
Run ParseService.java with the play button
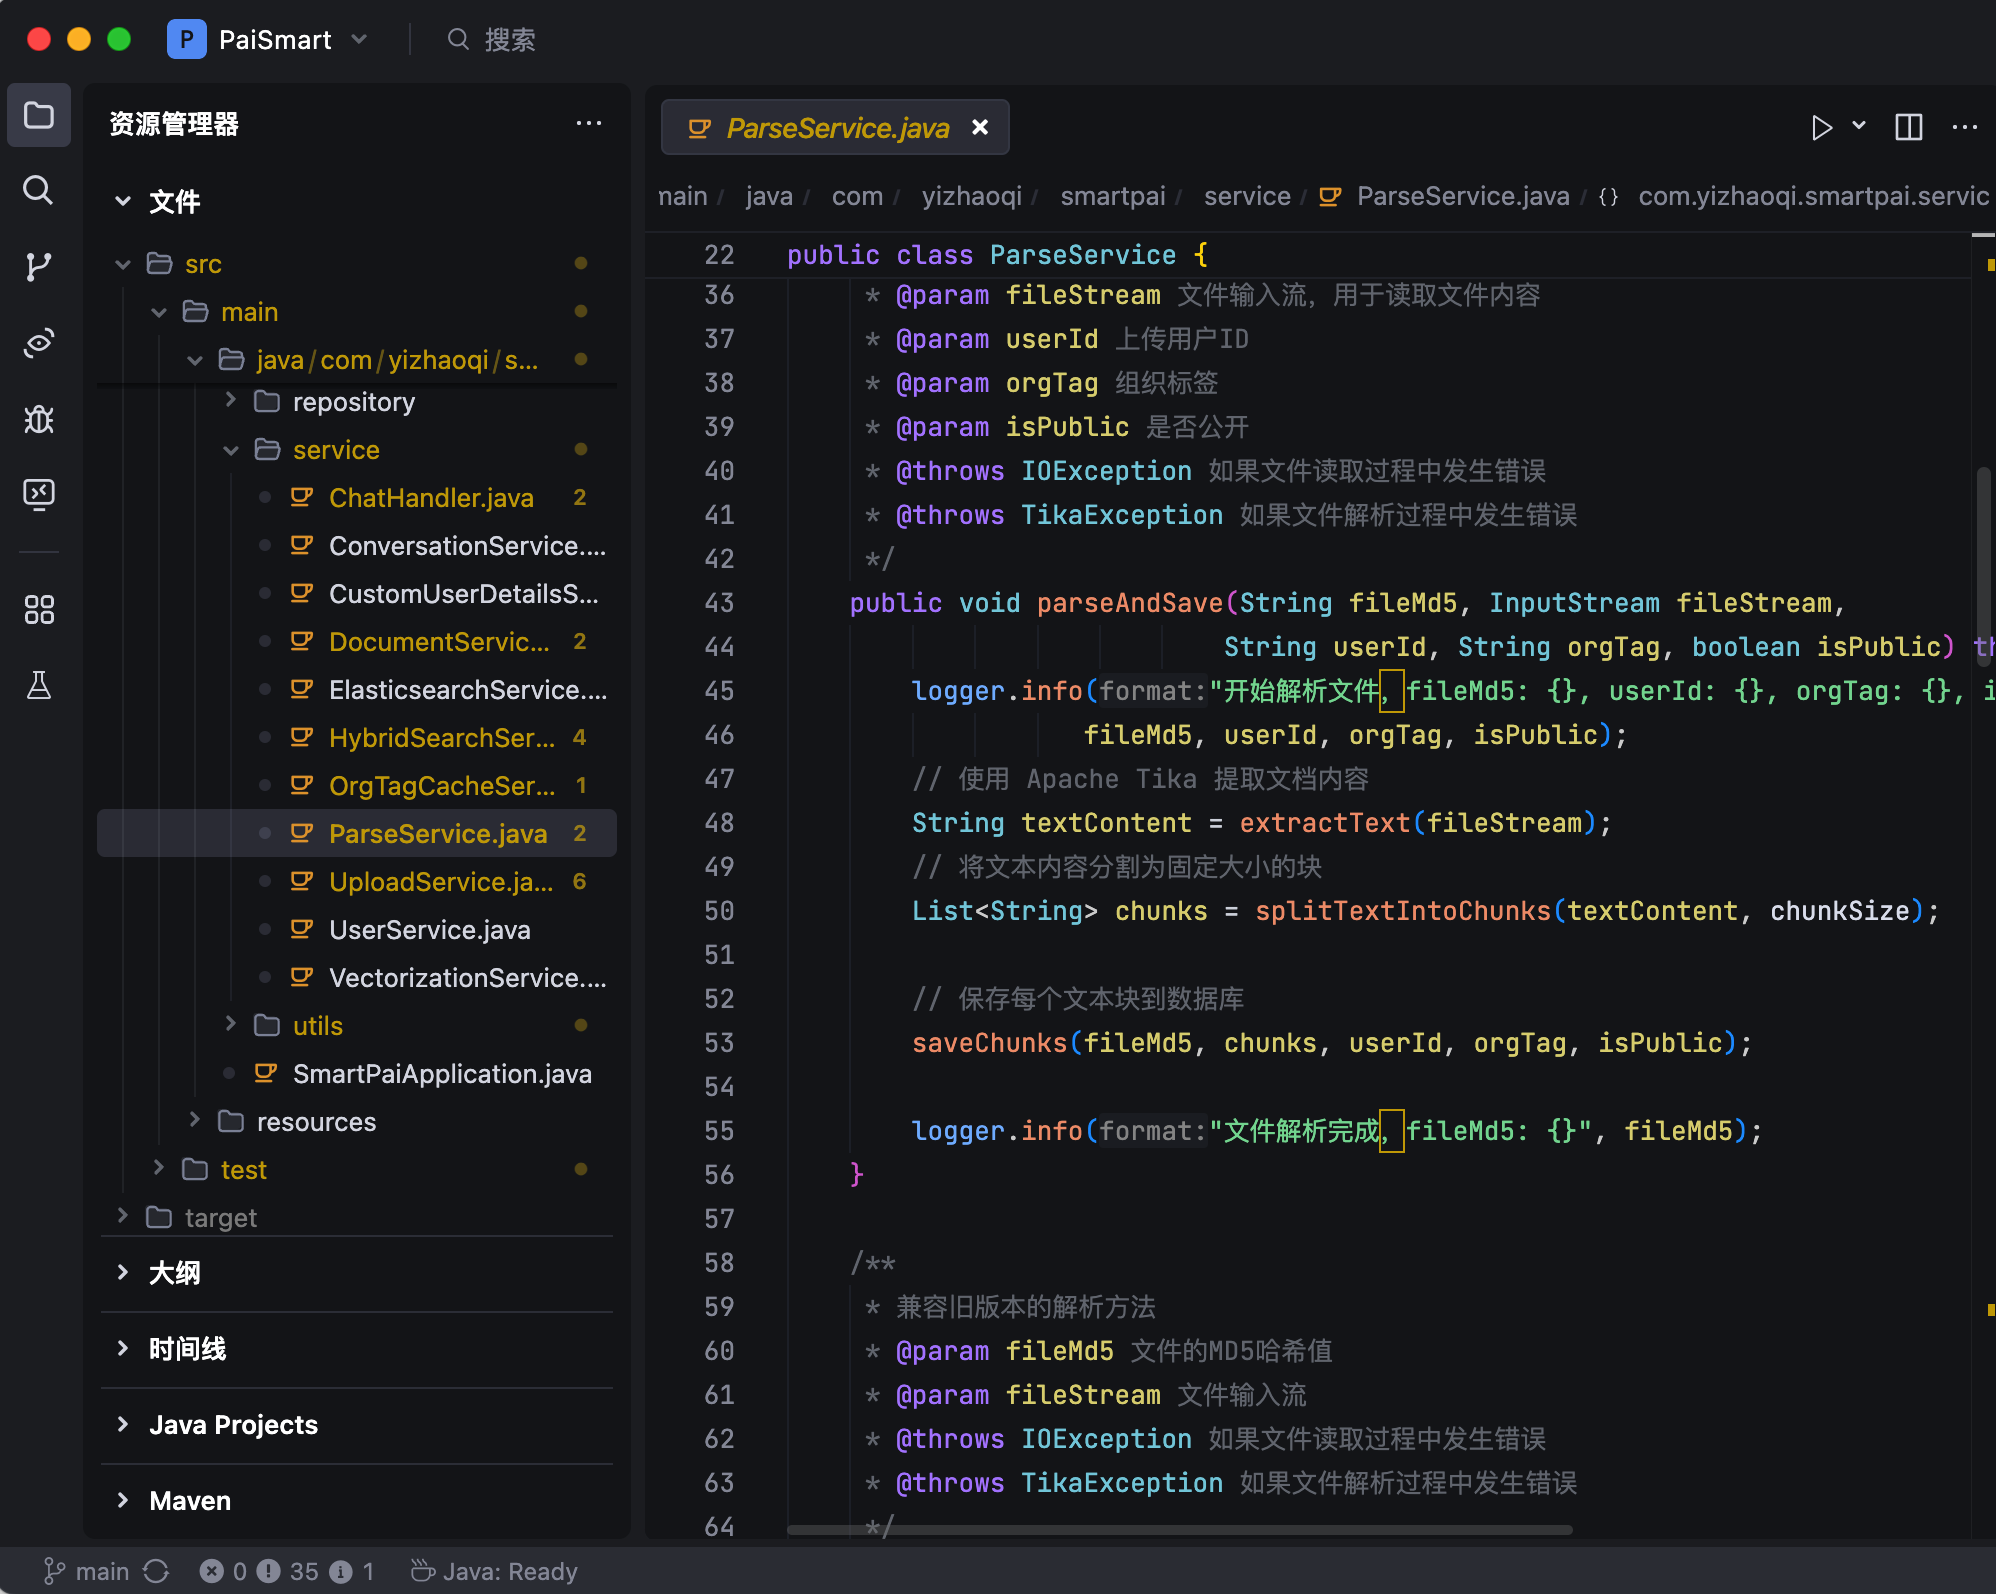coord(1822,127)
